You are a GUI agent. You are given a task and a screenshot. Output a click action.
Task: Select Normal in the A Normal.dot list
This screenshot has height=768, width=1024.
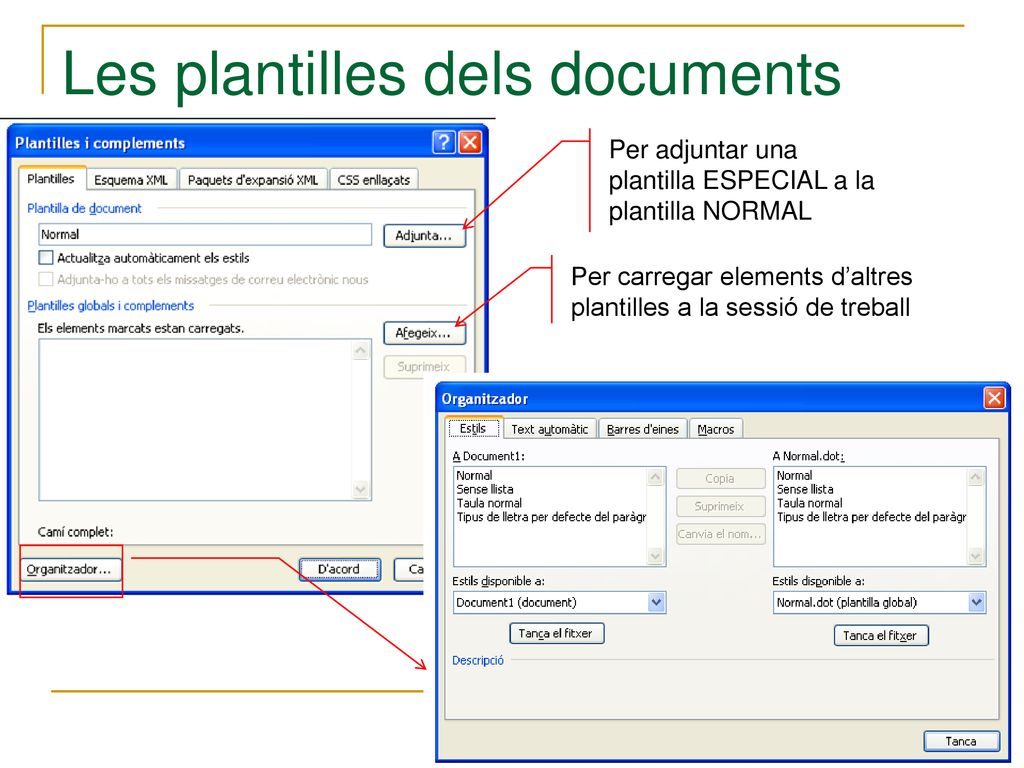(x=794, y=475)
